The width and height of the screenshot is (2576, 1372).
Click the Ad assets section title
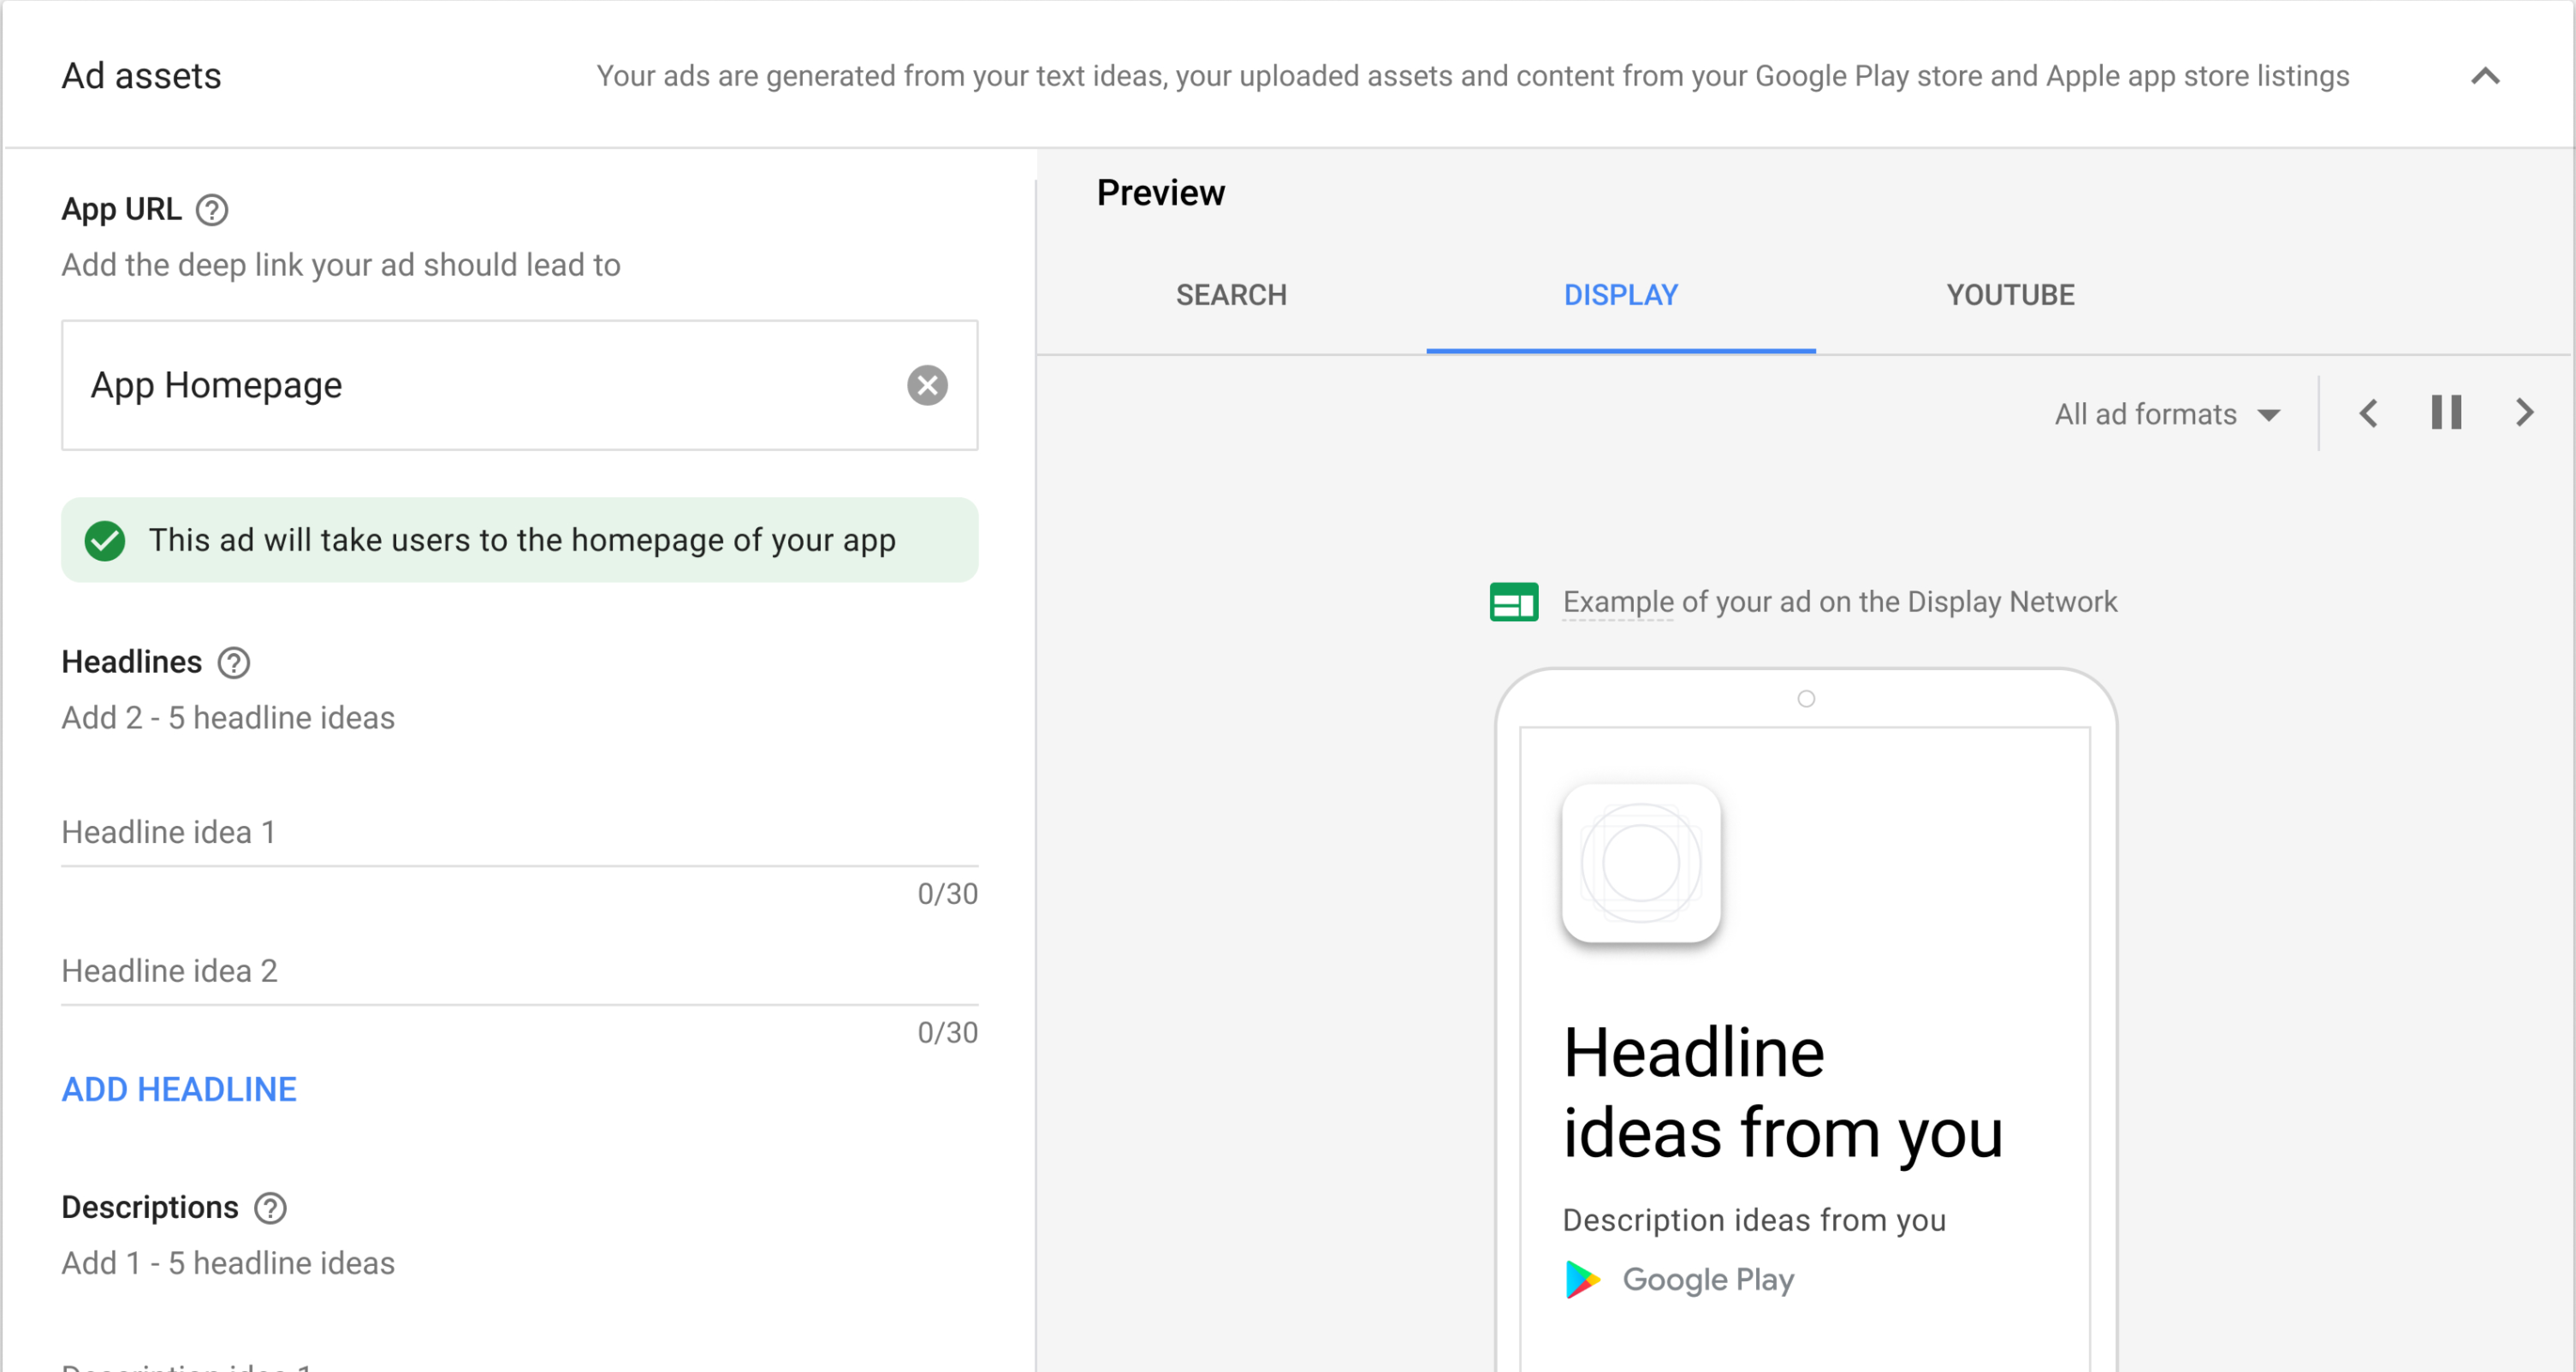[x=141, y=76]
